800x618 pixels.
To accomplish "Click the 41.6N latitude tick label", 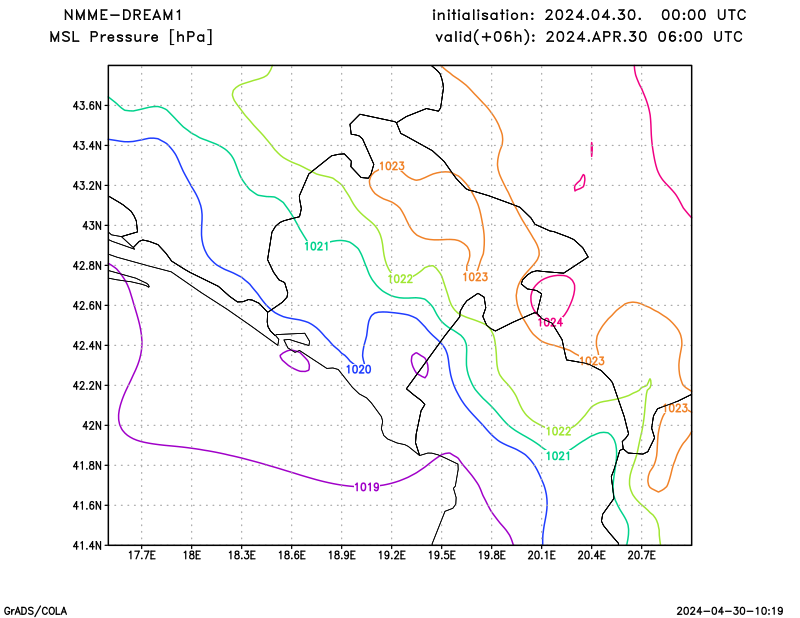I will (87, 505).
